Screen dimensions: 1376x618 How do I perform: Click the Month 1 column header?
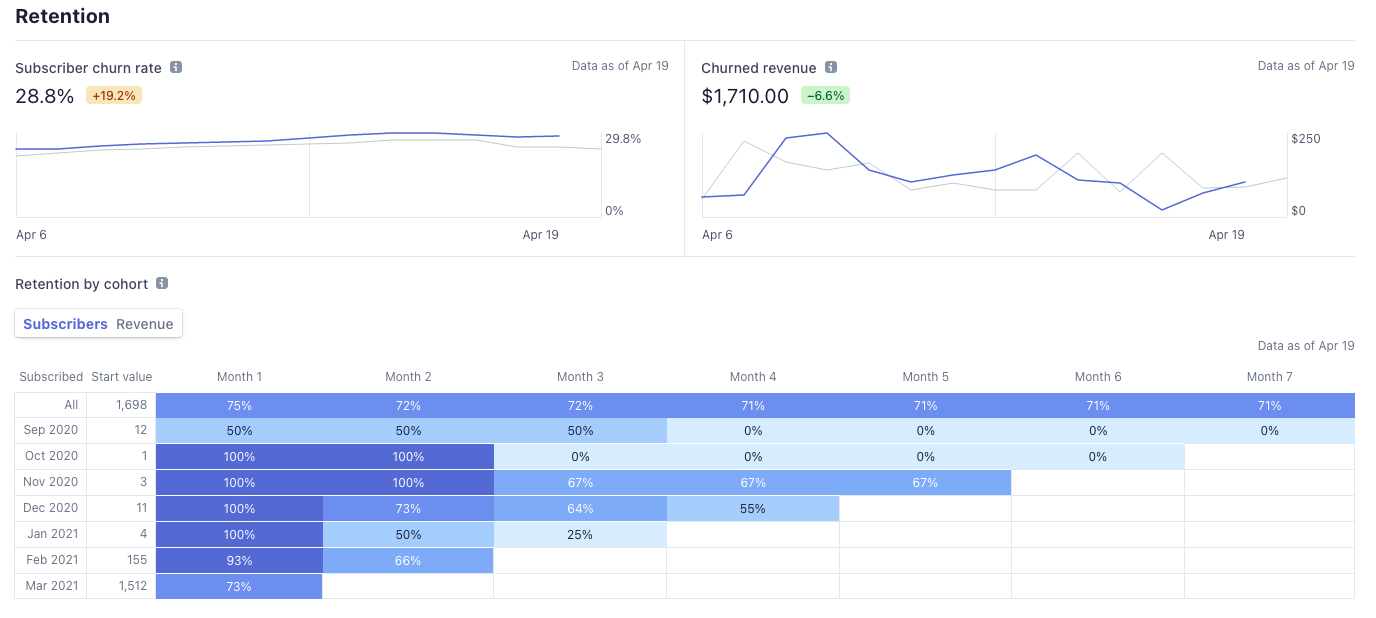(240, 377)
